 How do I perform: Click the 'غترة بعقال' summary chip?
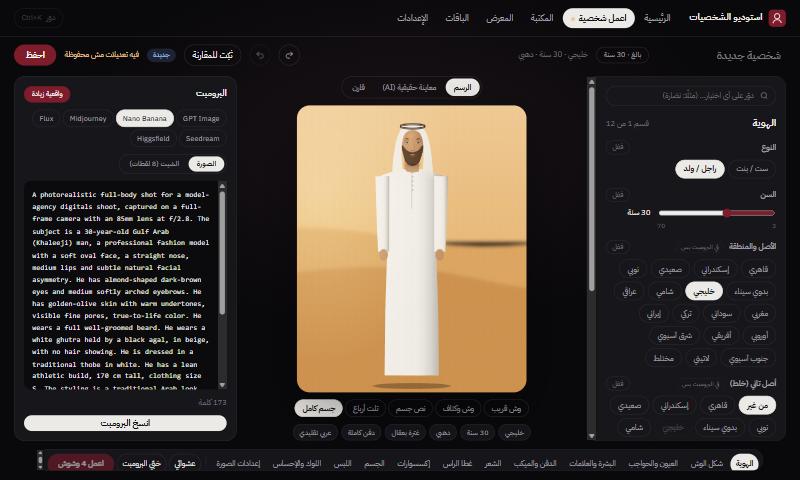pos(405,433)
